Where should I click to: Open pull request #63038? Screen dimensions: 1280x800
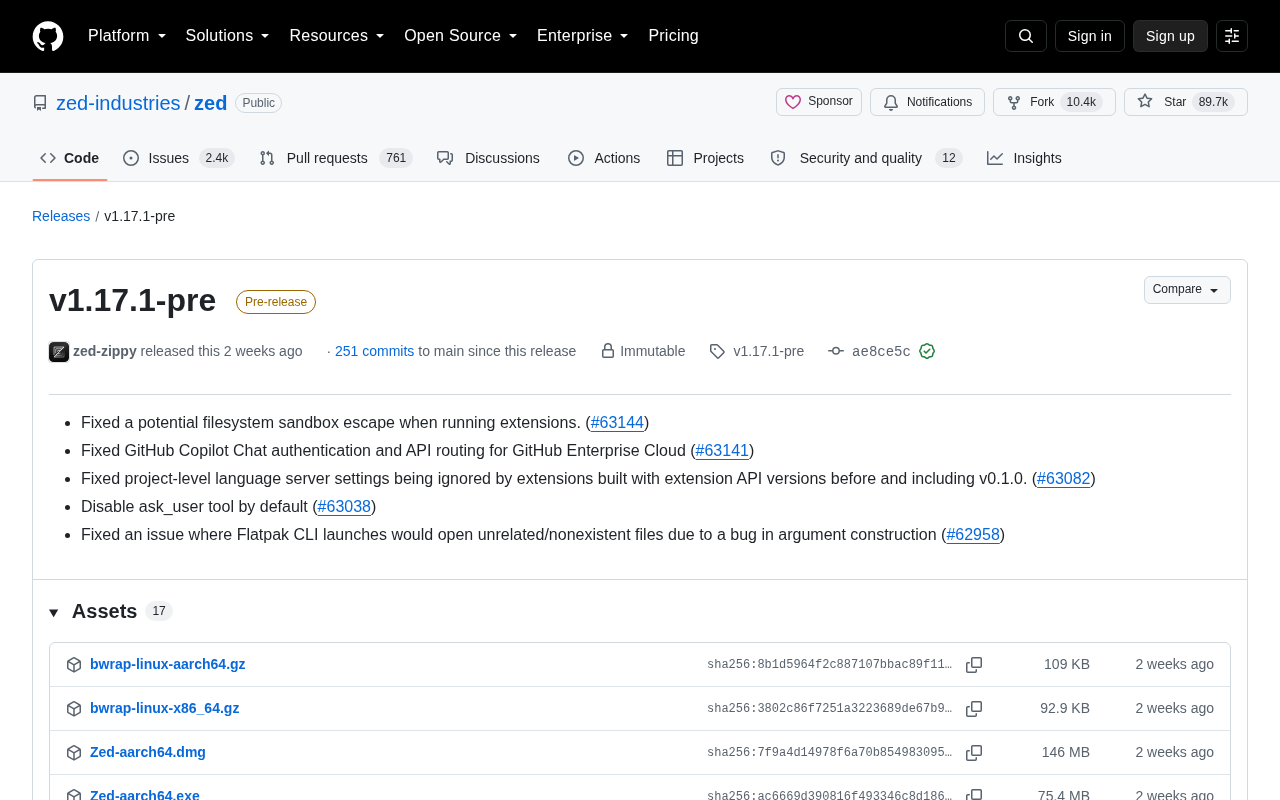pyautogui.click(x=344, y=507)
